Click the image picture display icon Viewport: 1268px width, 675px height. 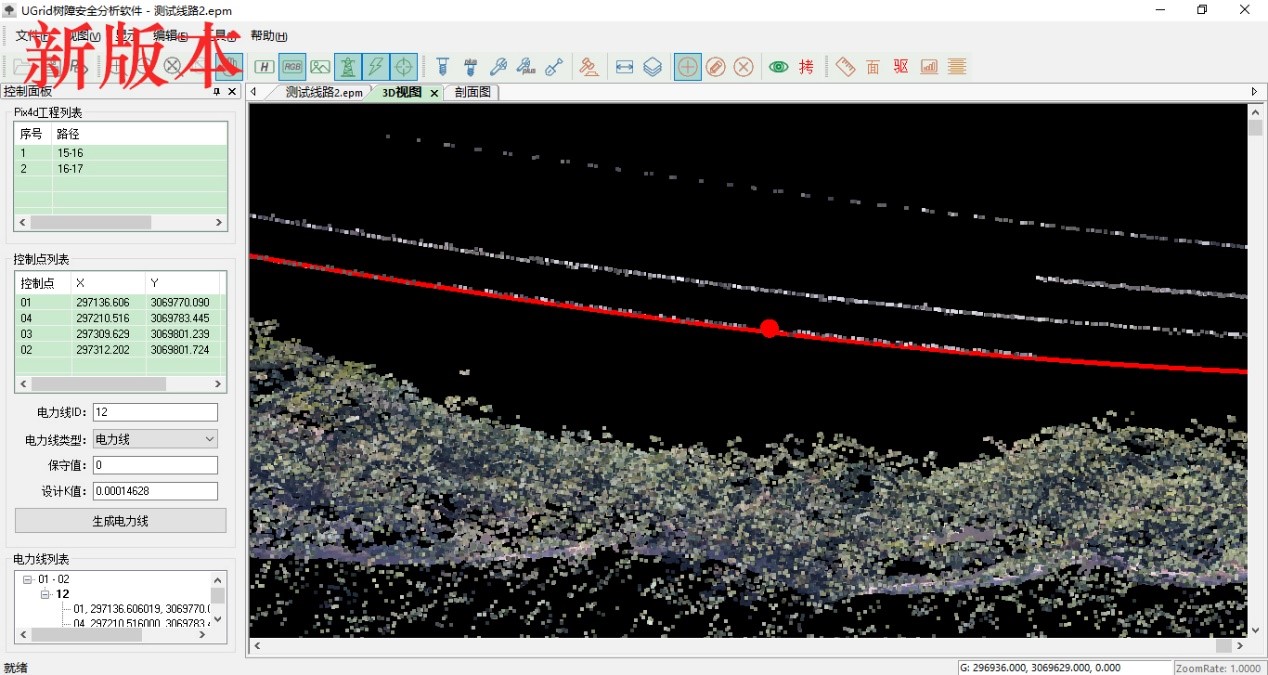click(320, 67)
